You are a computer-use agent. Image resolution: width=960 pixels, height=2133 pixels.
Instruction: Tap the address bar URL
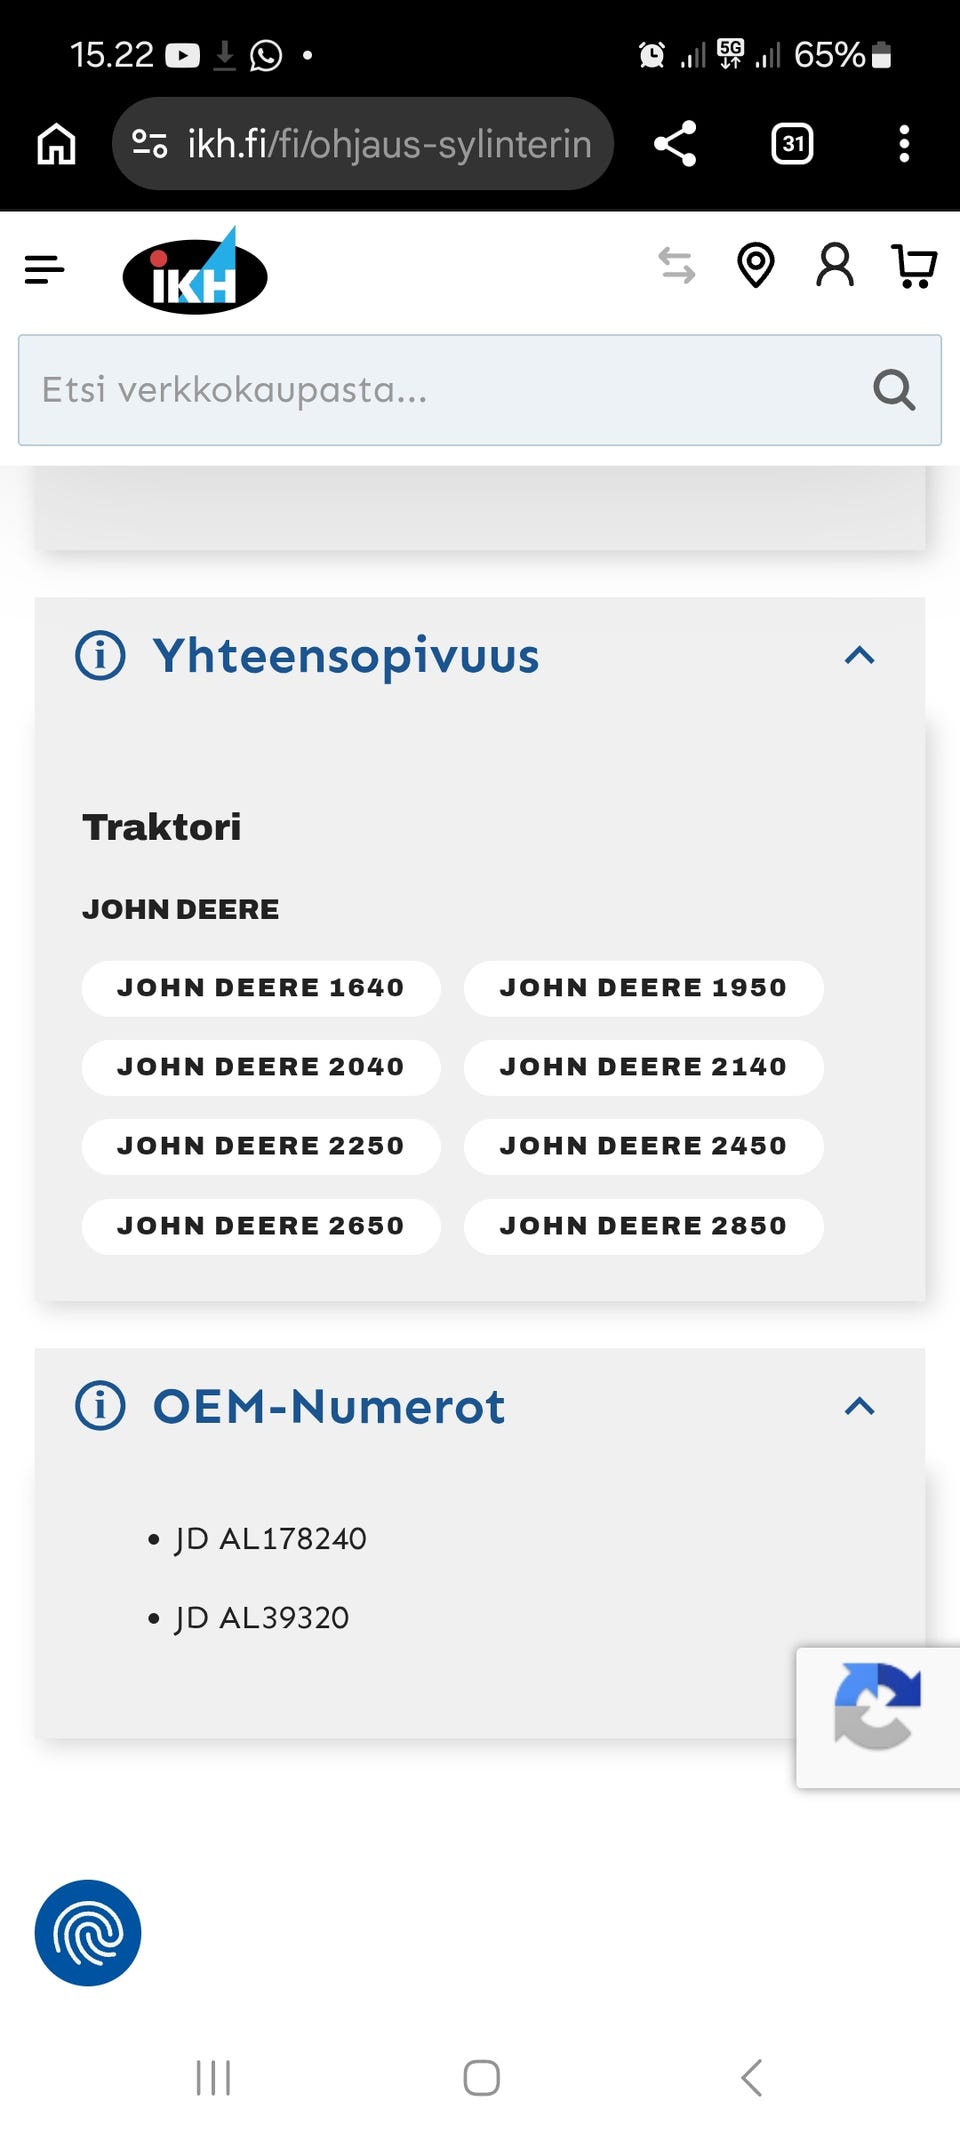388,144
